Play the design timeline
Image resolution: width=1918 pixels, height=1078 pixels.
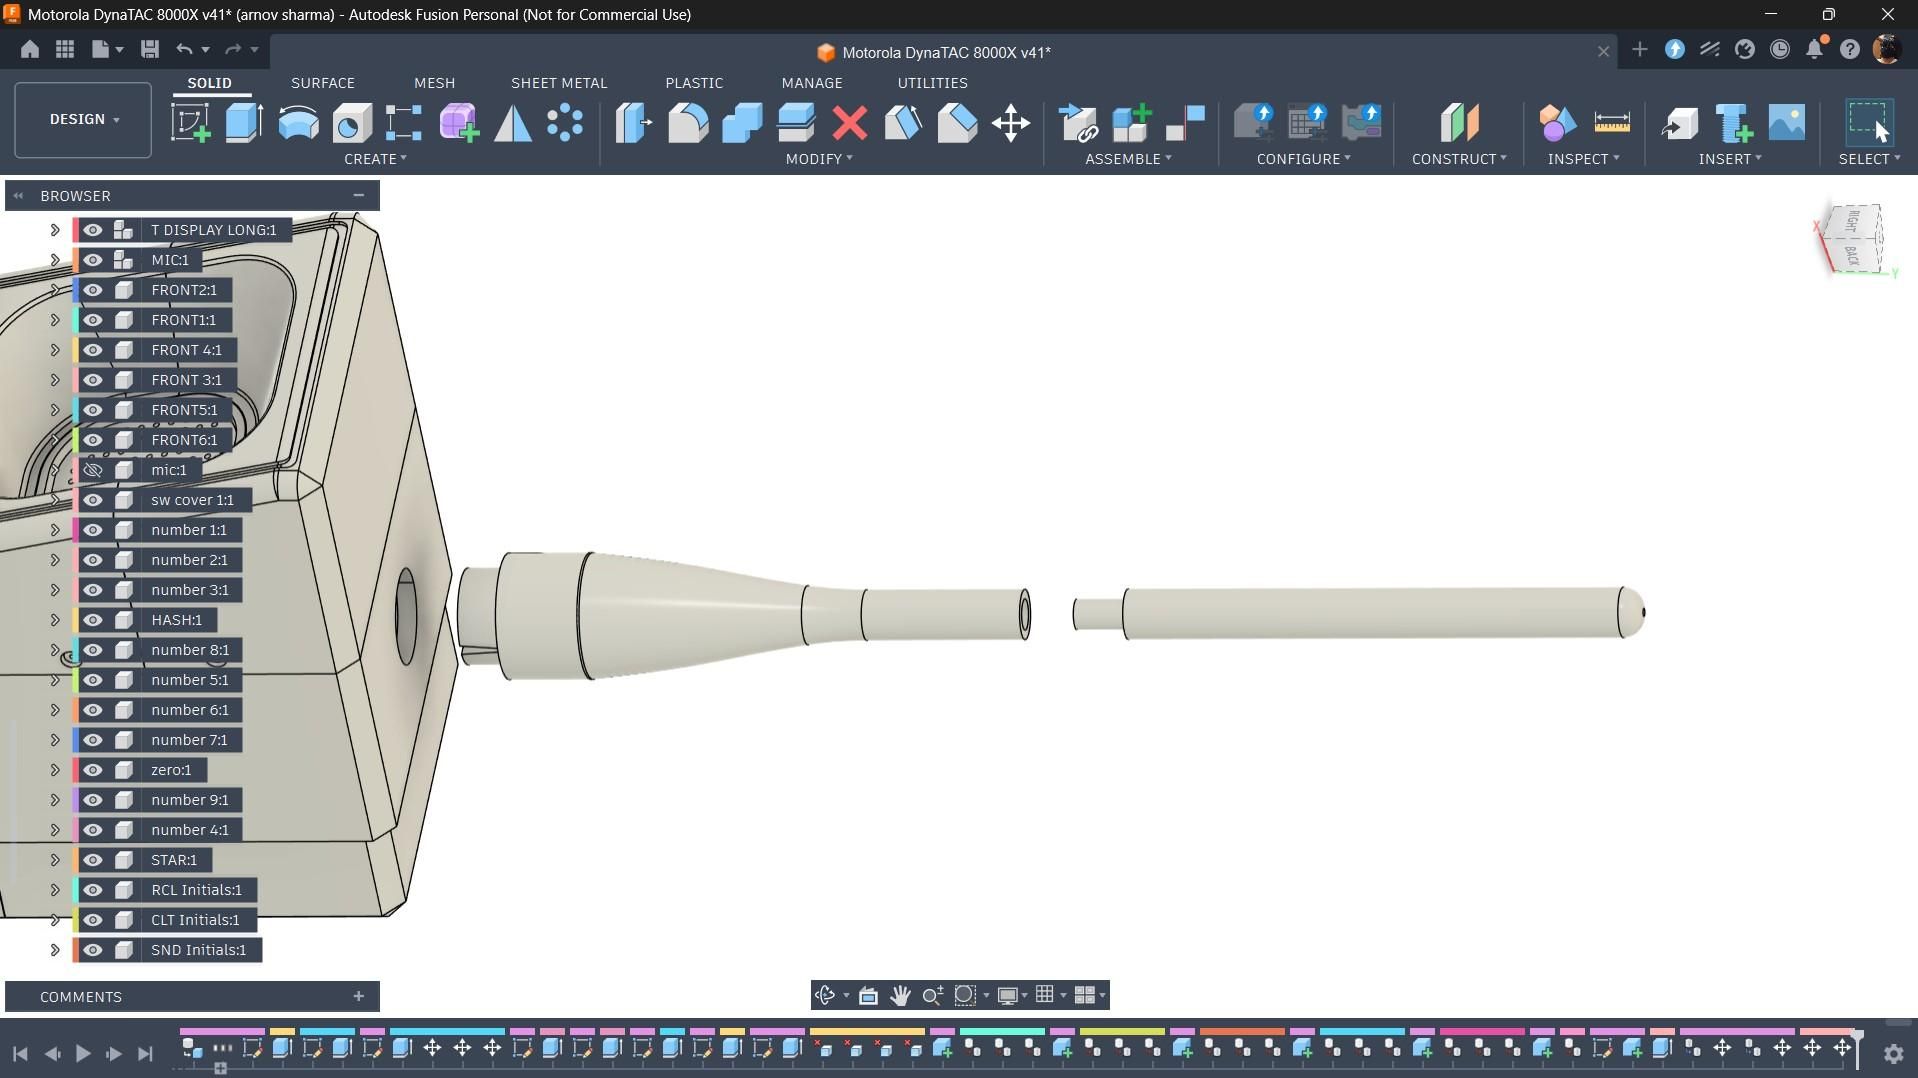[x=83, y=1053]
